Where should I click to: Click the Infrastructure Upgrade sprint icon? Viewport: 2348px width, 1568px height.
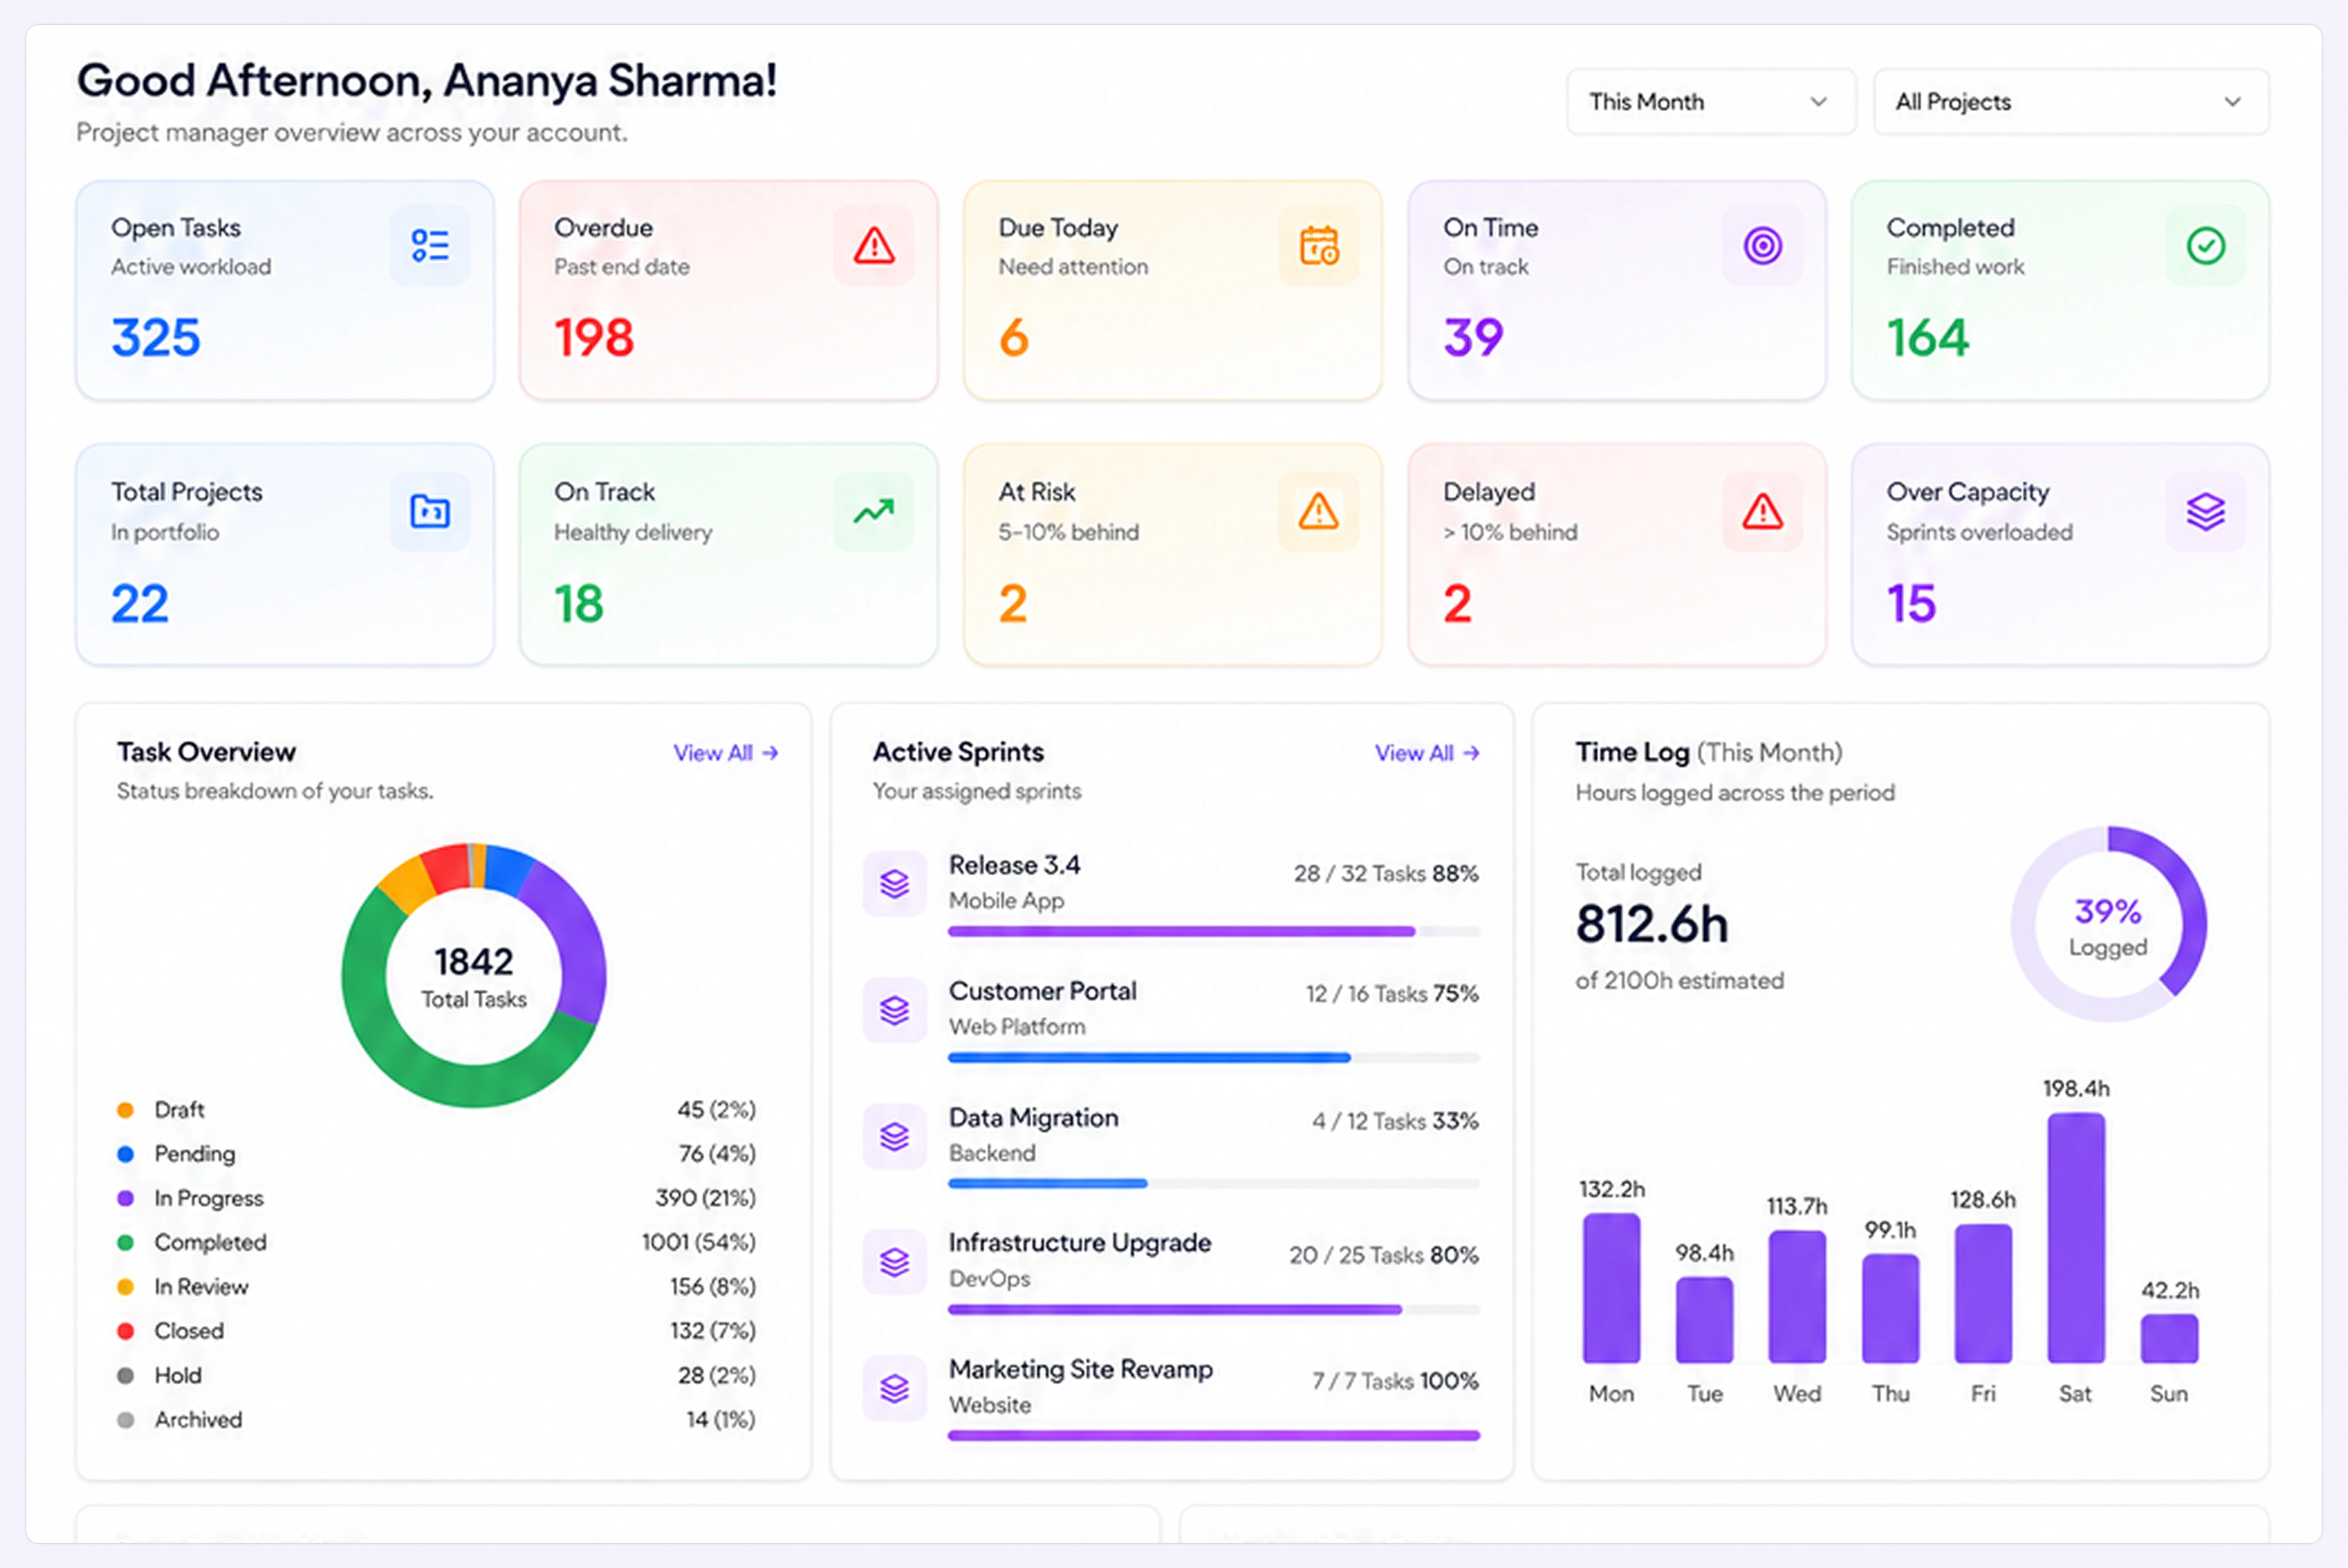tap(895, 1262)
